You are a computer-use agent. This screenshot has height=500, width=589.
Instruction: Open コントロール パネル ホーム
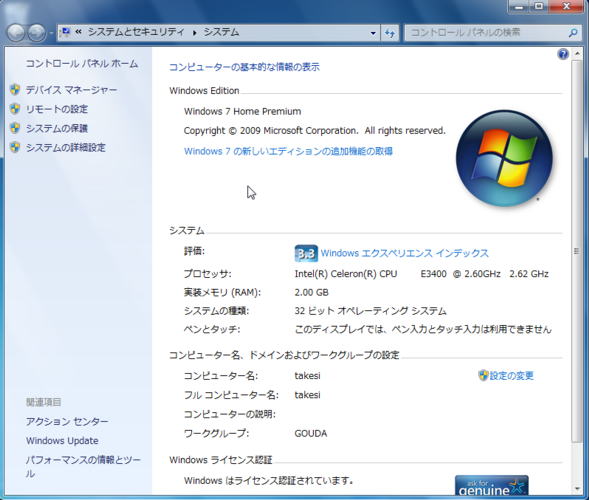(82, 63)
